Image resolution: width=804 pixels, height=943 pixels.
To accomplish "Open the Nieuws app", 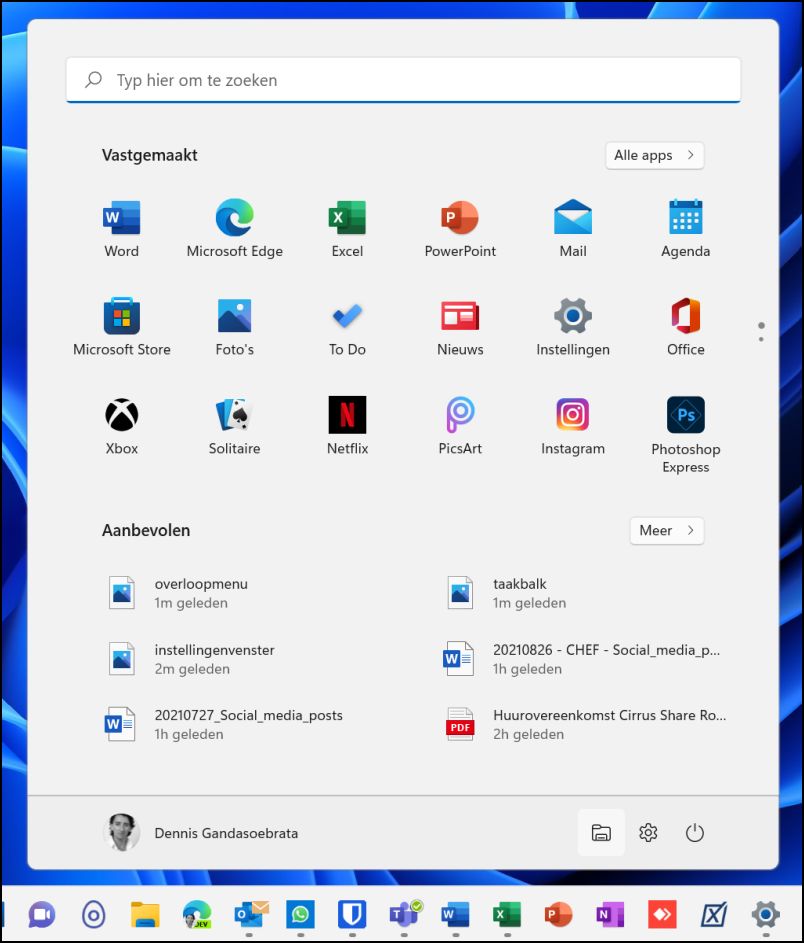I will click(460, 328).
